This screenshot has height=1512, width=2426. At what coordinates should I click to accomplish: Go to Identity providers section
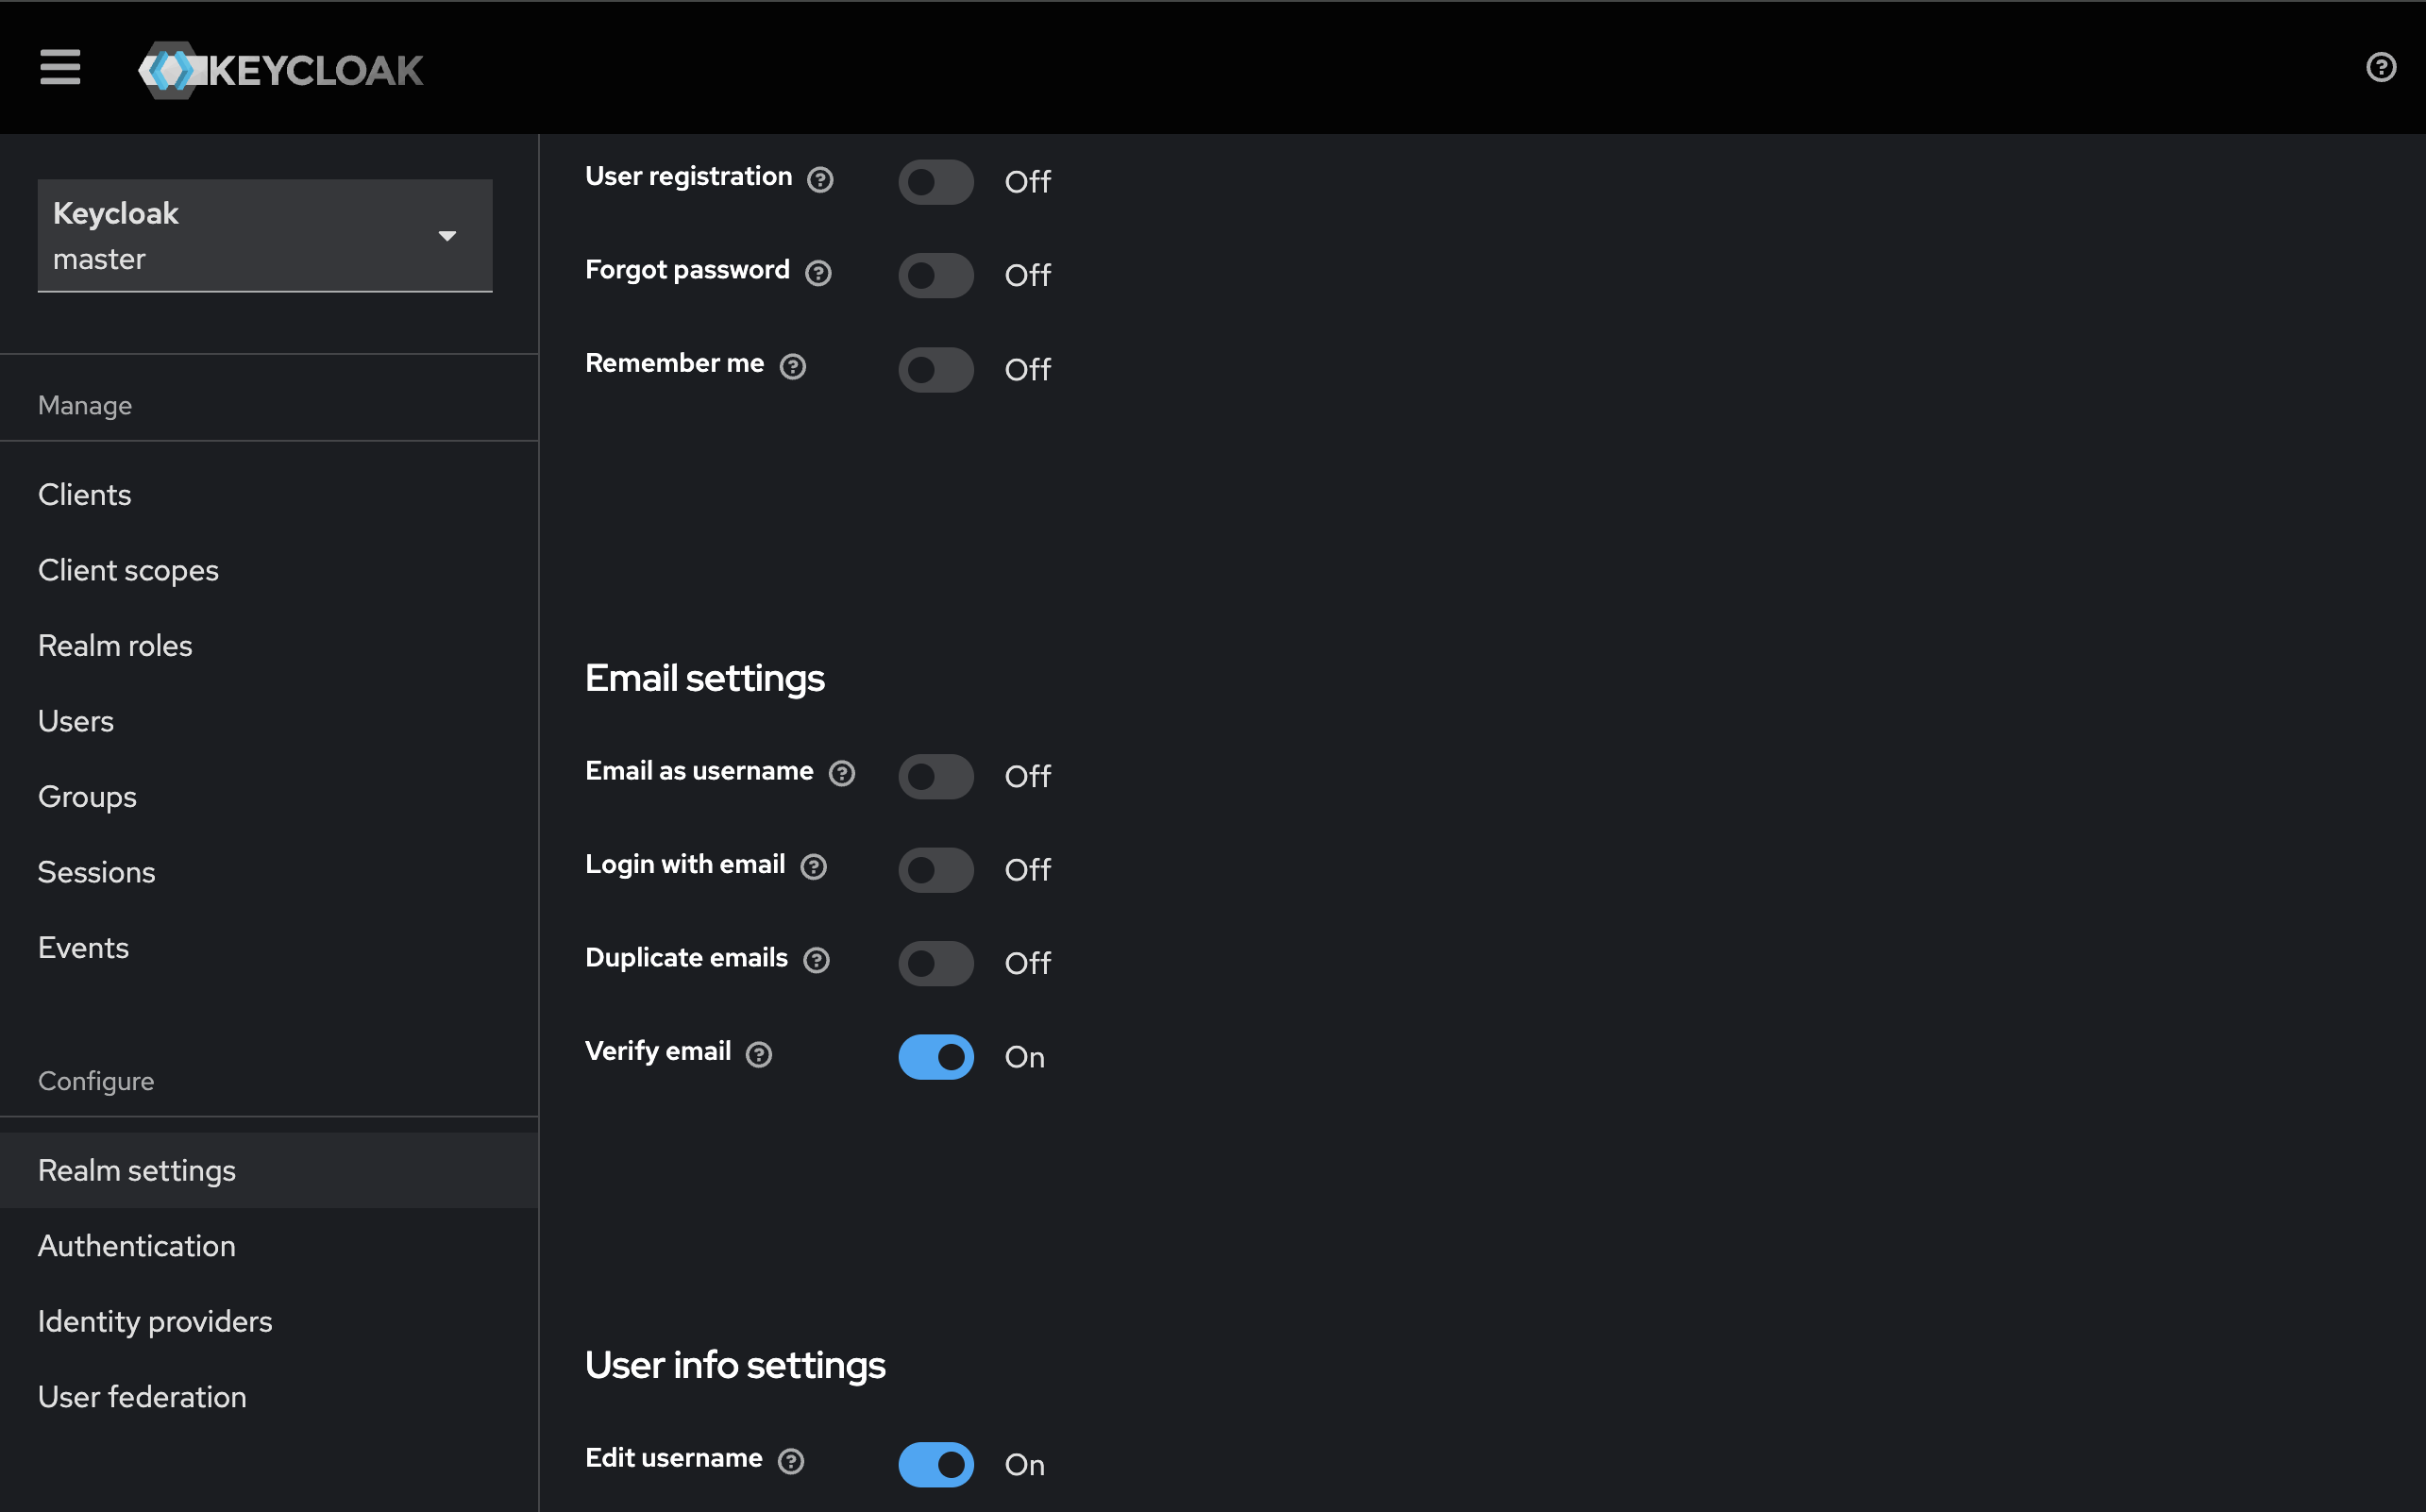155,1321
